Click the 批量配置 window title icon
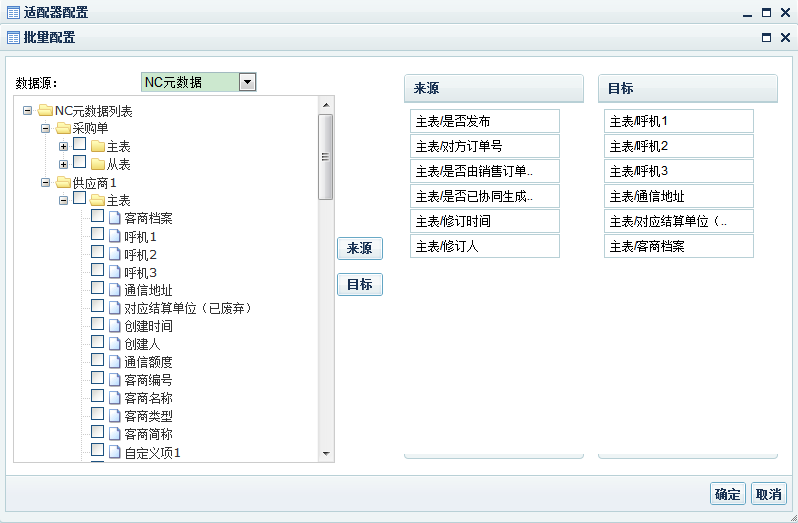Image resolution: width=798 pixels, height=523 pixels. (x=13, y=38)
